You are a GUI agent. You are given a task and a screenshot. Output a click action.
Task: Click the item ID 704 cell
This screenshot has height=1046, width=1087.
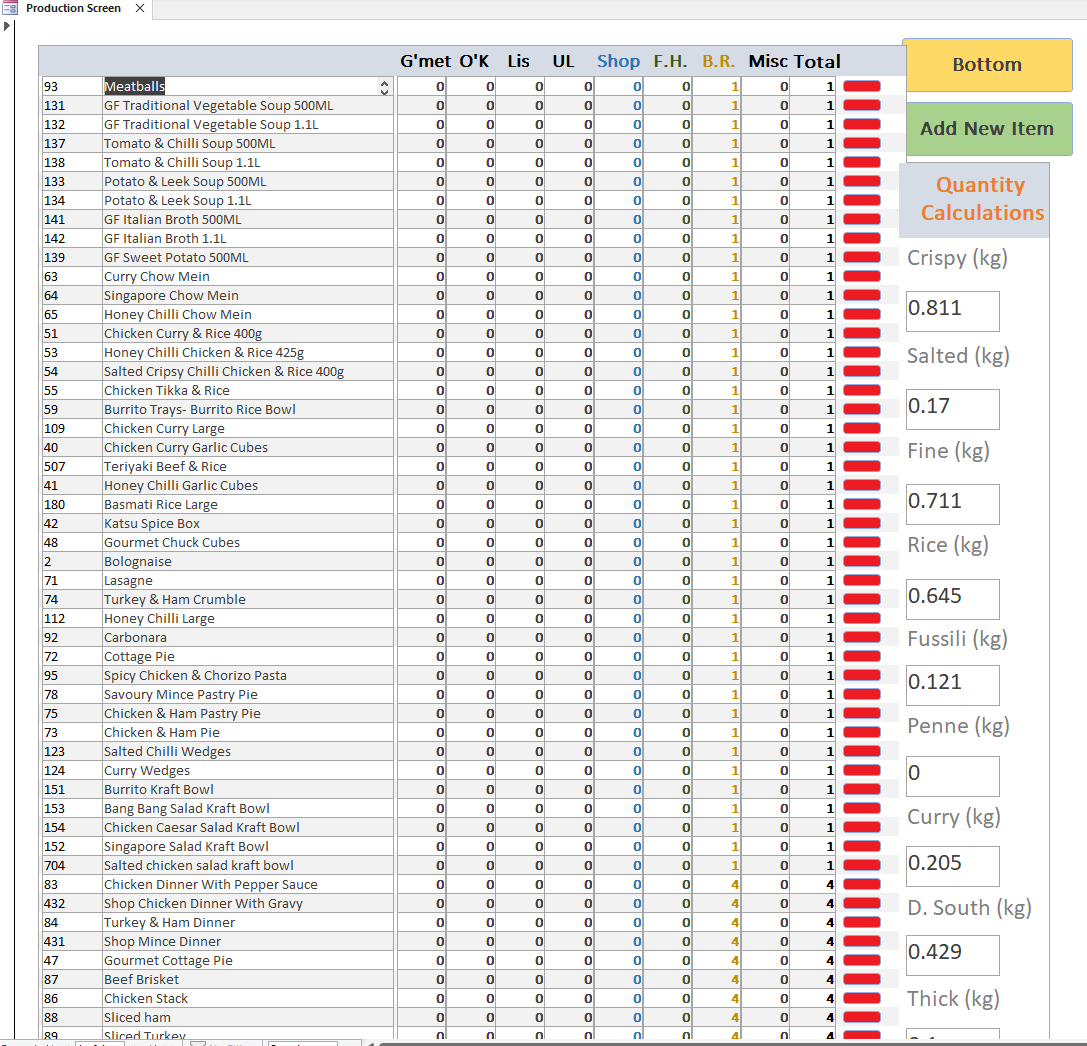[x=72, y=866]
